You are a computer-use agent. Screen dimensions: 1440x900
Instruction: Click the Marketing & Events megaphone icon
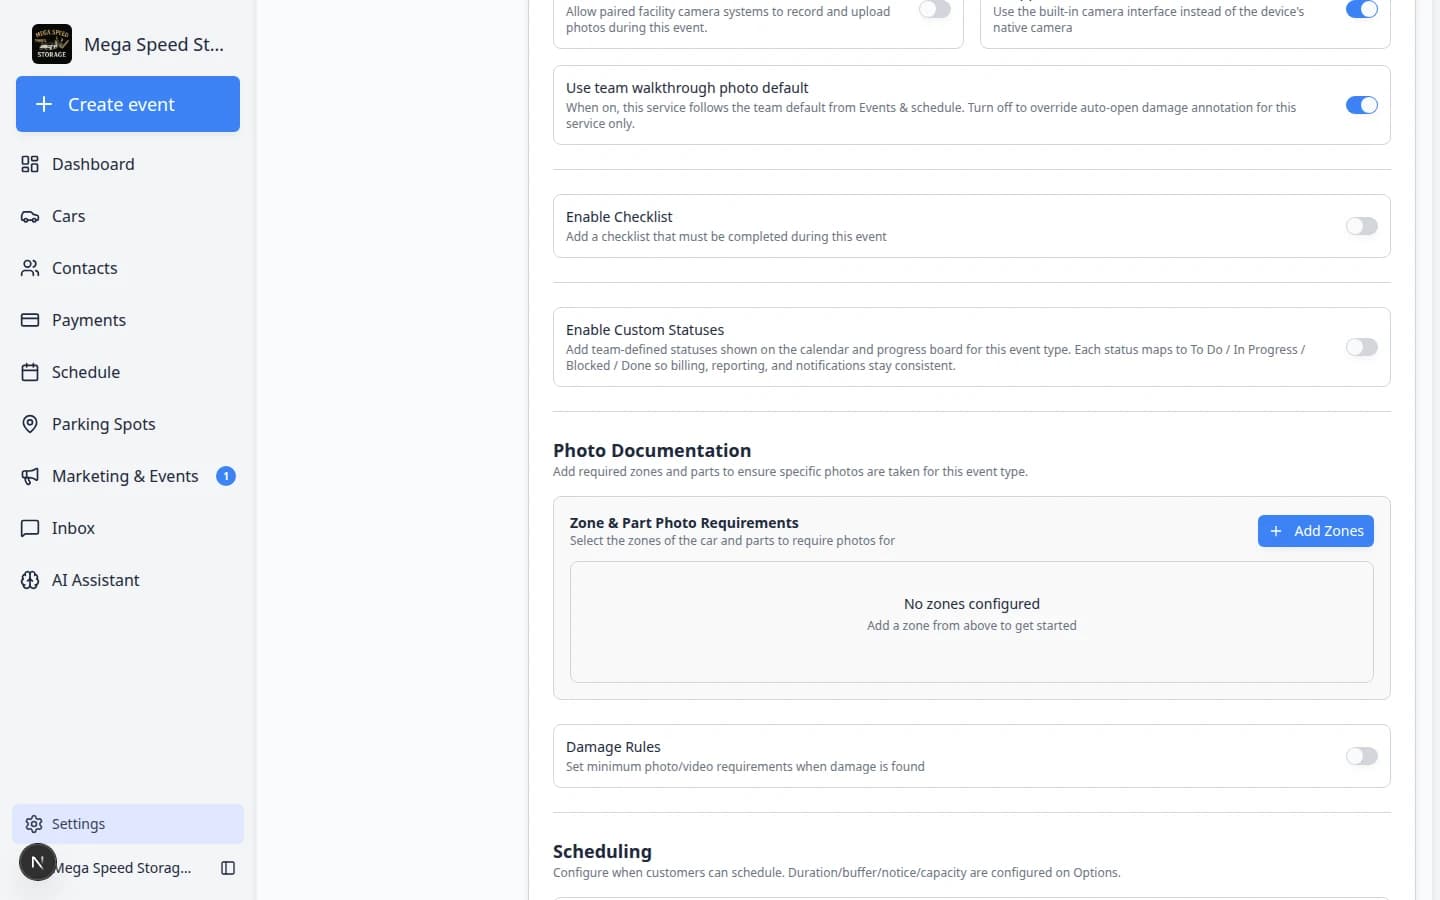[30, 476]
